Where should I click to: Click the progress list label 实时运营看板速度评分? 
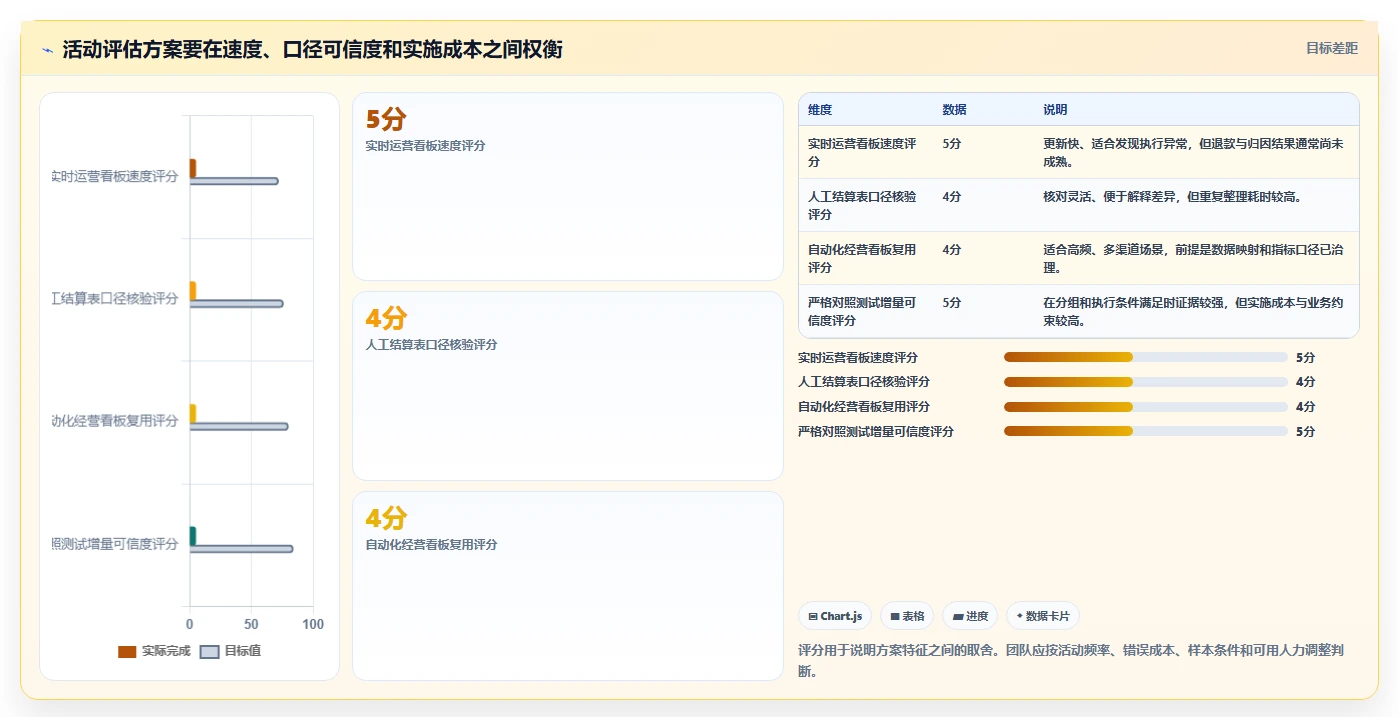point(858,357)
